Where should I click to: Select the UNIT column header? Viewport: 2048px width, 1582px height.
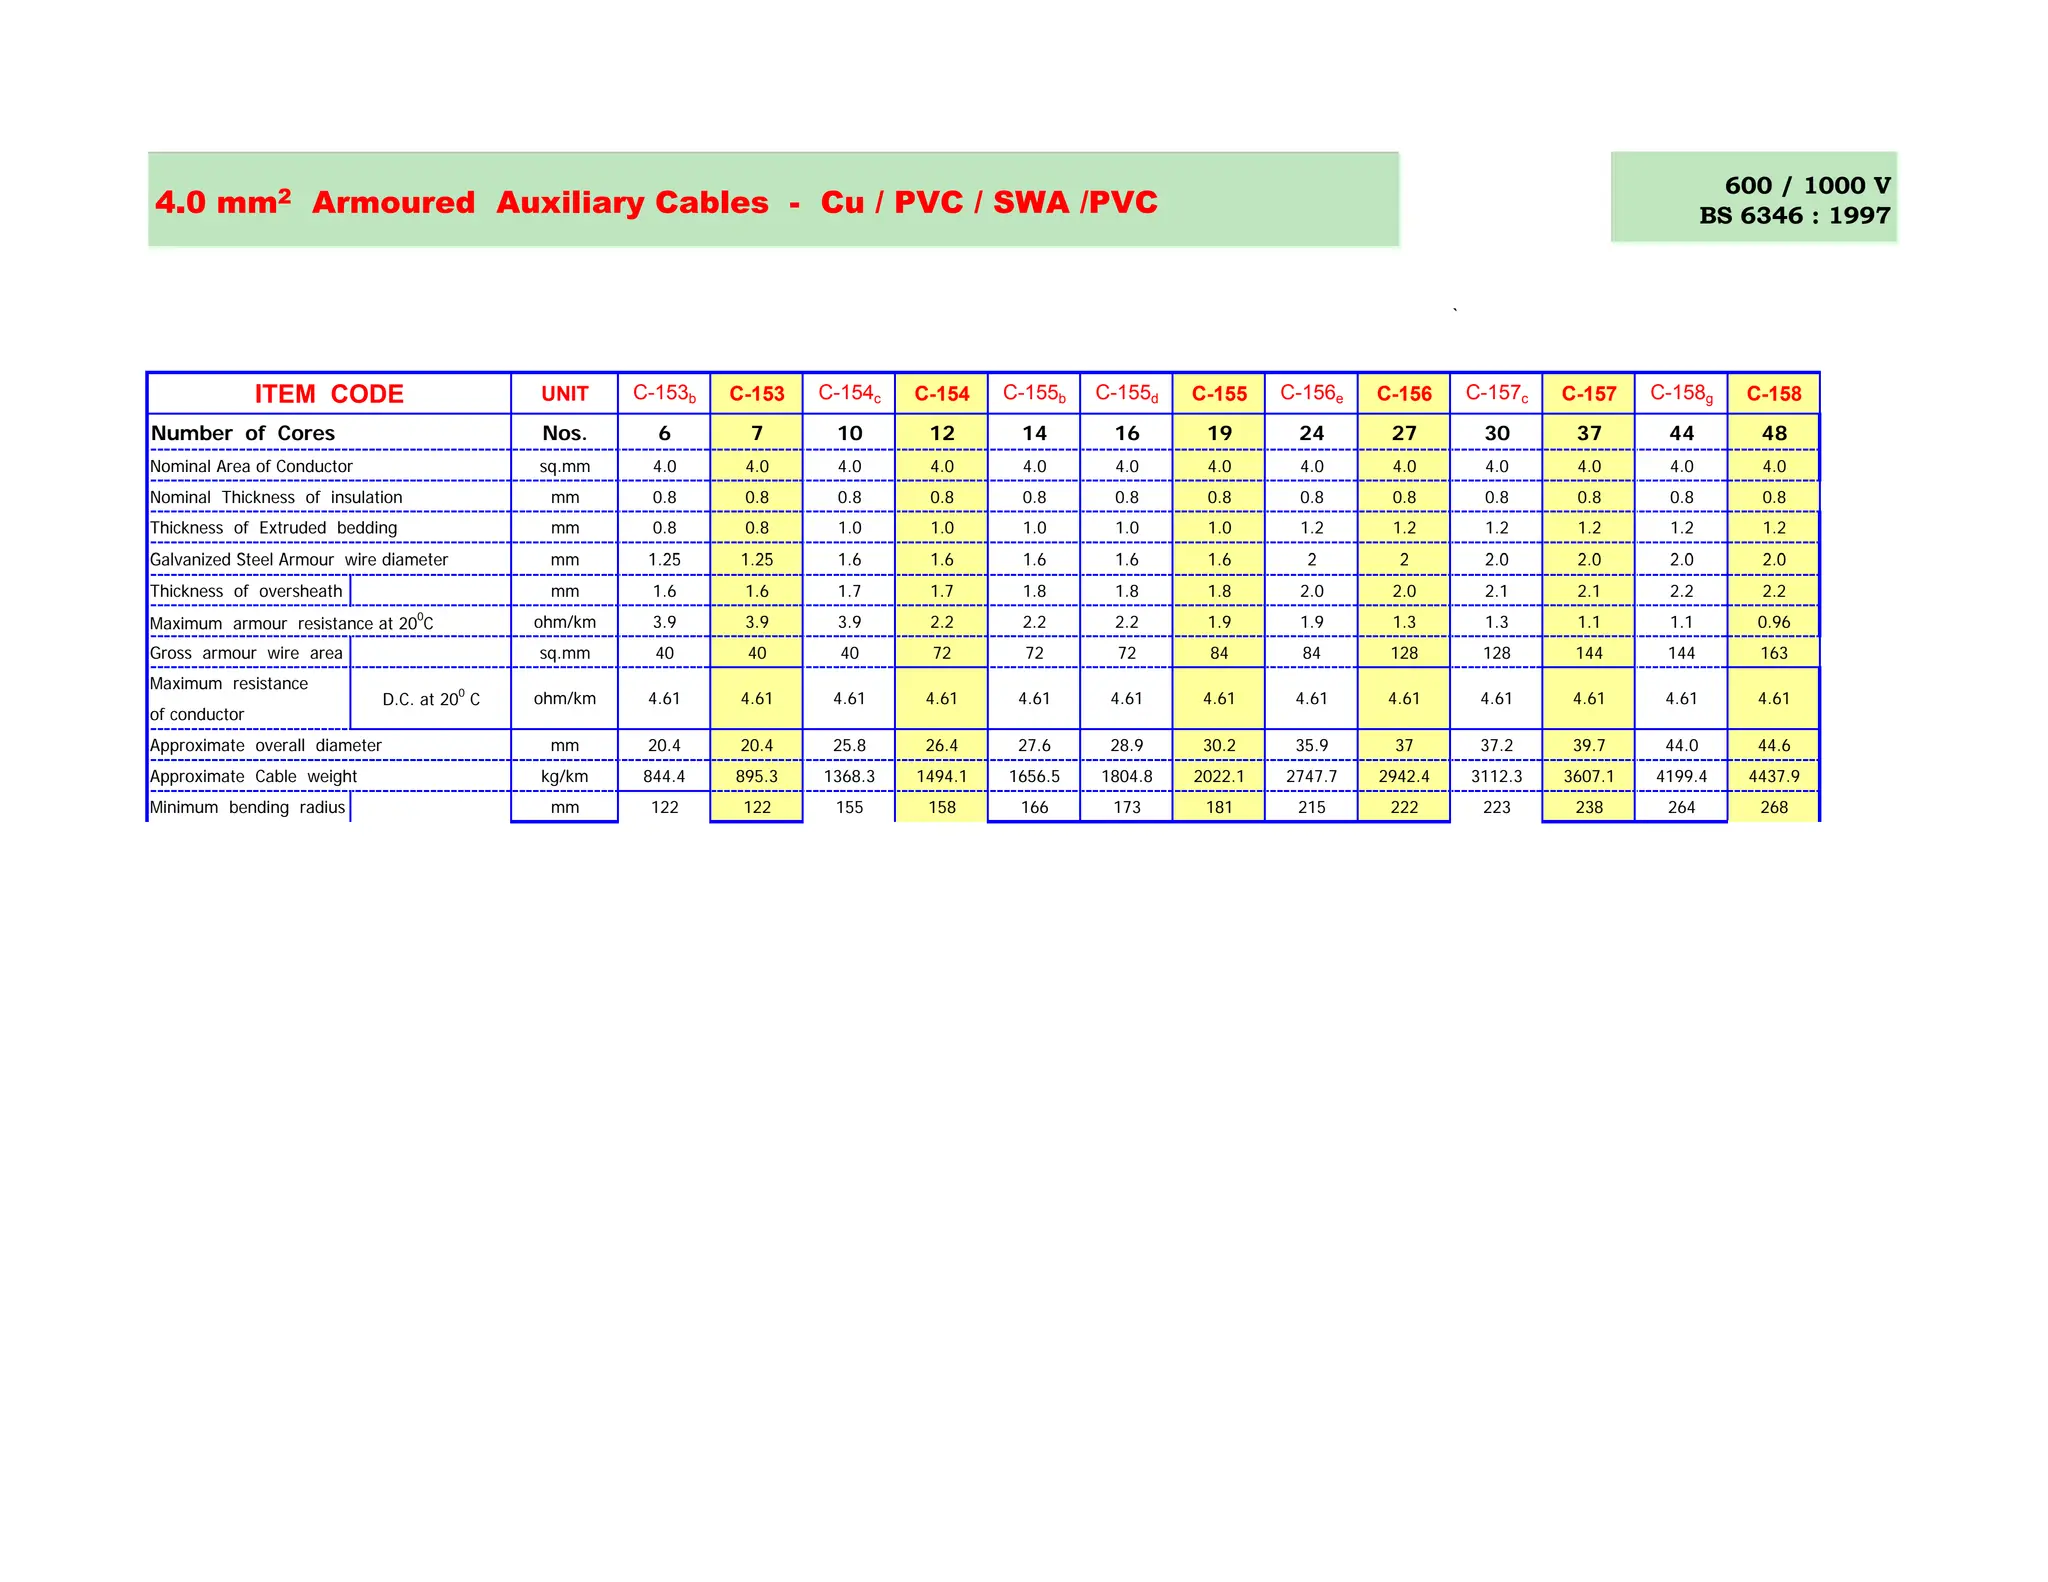[564, 394]
